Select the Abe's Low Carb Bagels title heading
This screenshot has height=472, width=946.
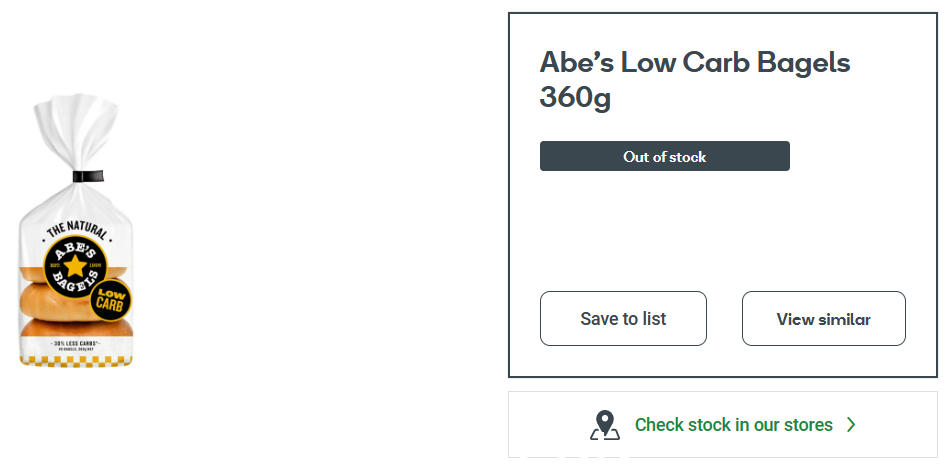click(695, 80)
